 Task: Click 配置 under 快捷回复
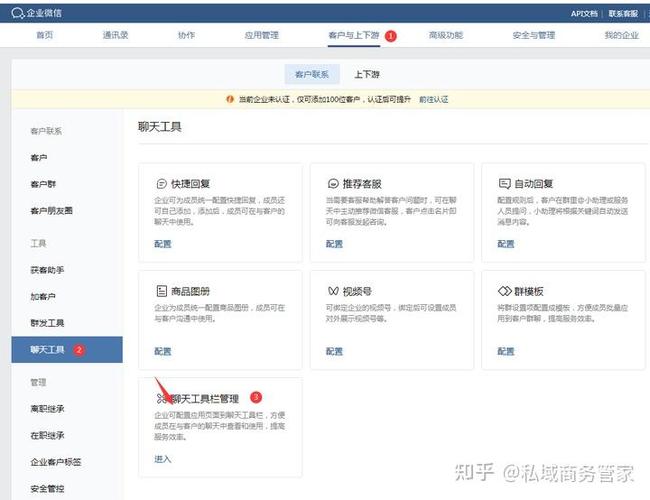point(162,244)
